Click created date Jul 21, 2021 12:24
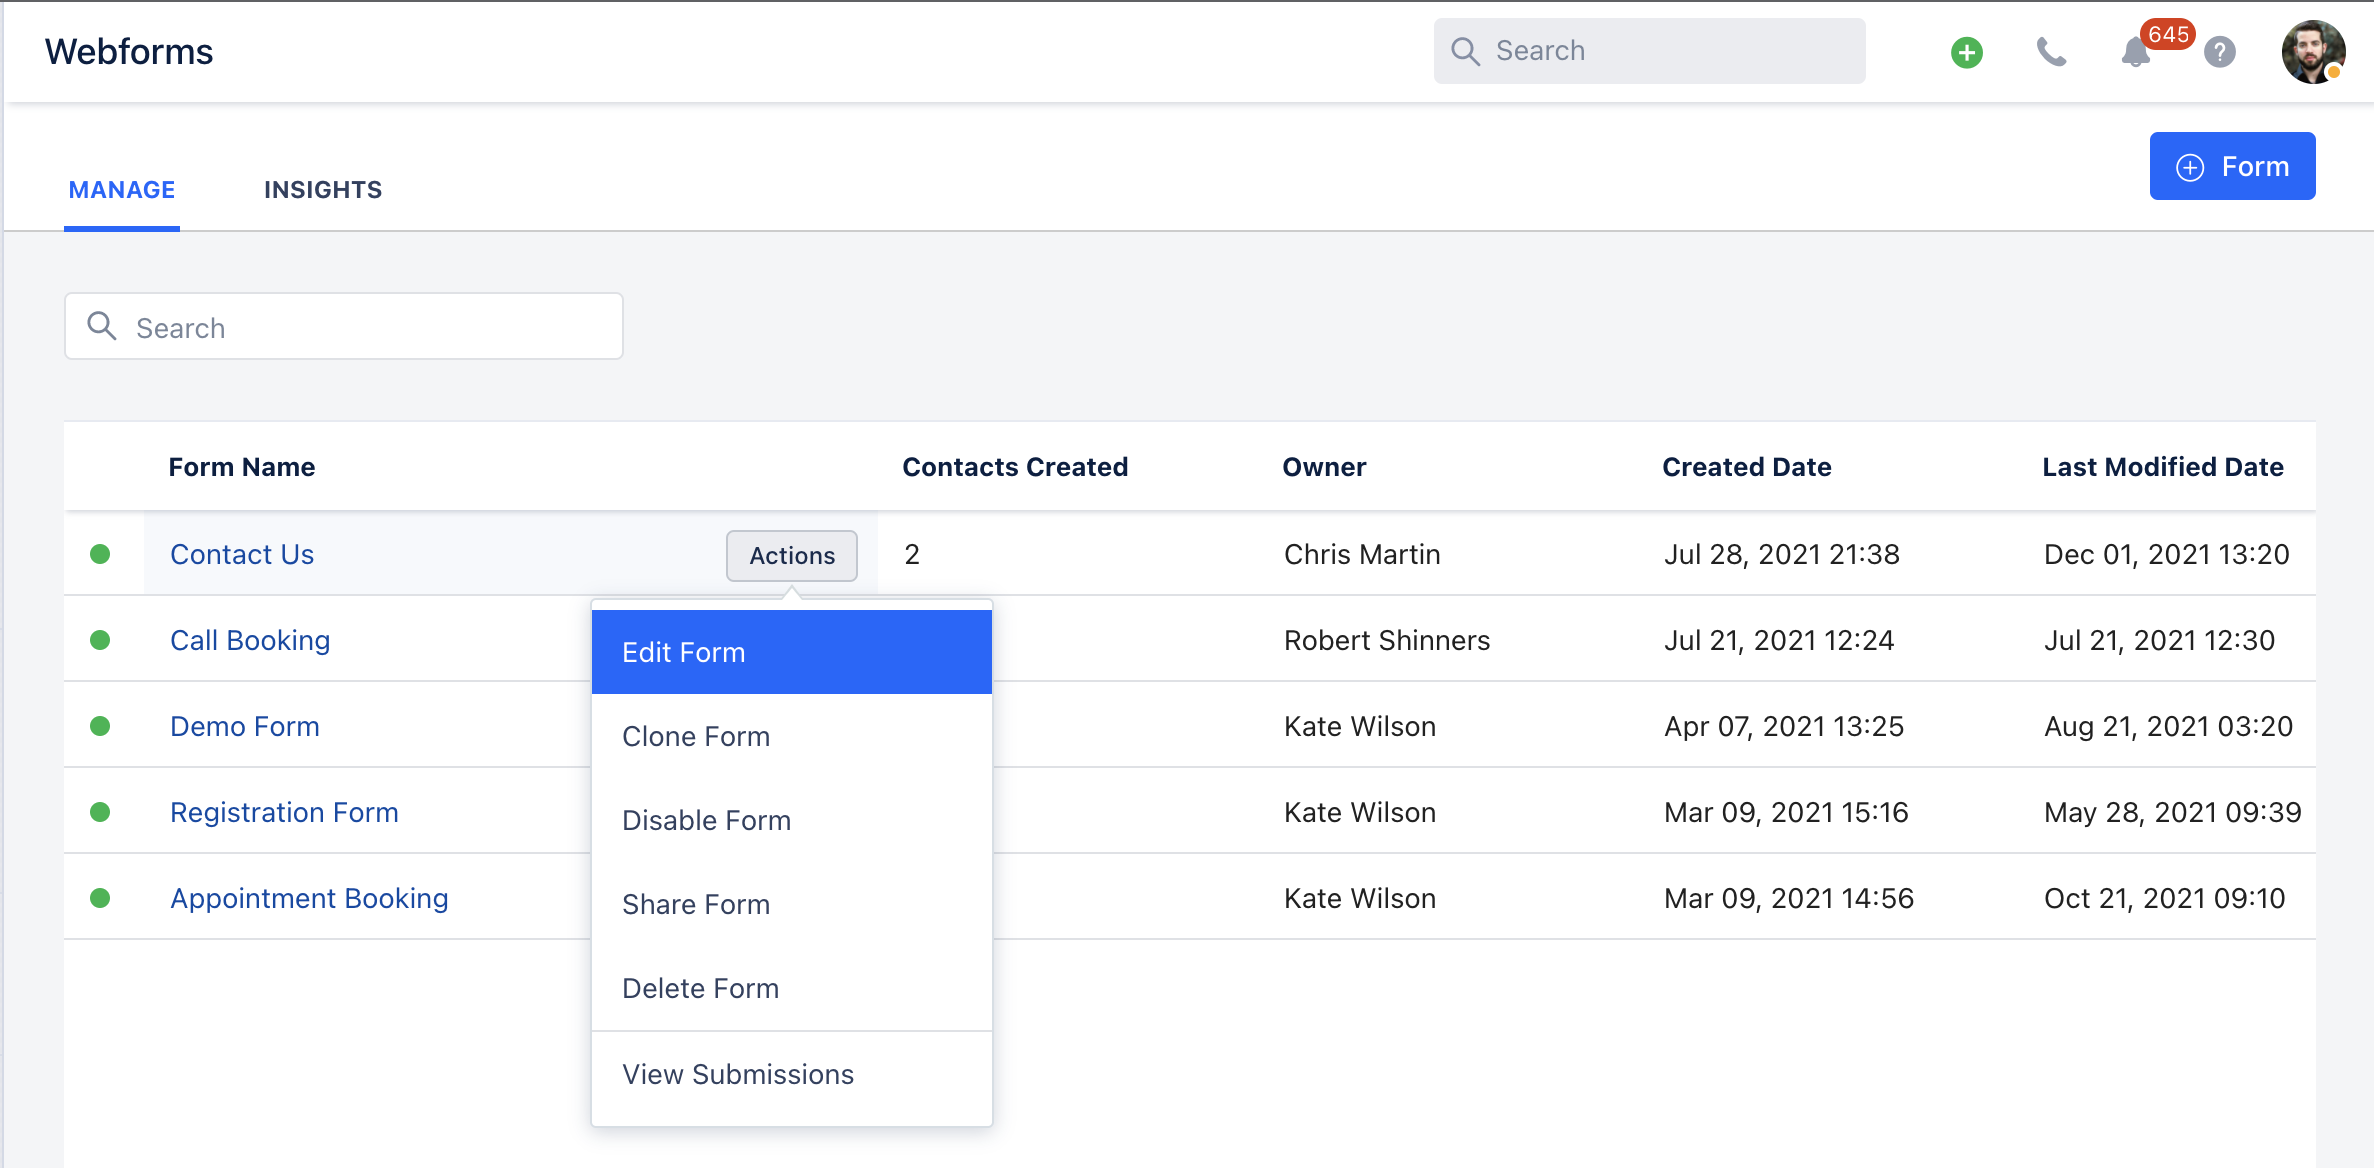2374x1168 pixels. click(1779, 640)
